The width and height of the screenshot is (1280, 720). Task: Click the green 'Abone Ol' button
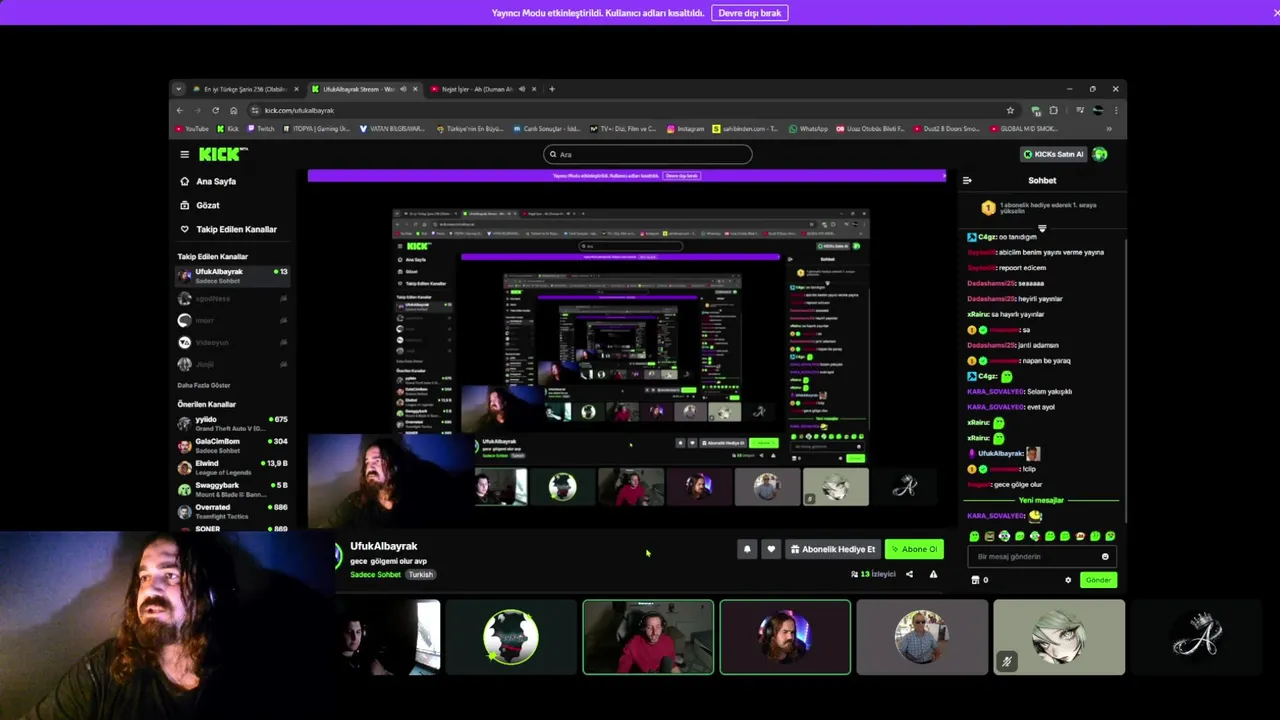coord(914,549)
